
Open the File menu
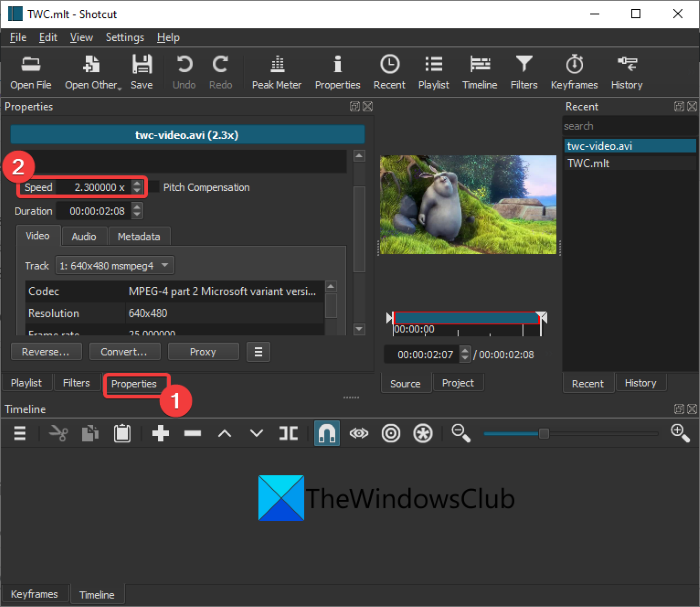tap(18, 37)
